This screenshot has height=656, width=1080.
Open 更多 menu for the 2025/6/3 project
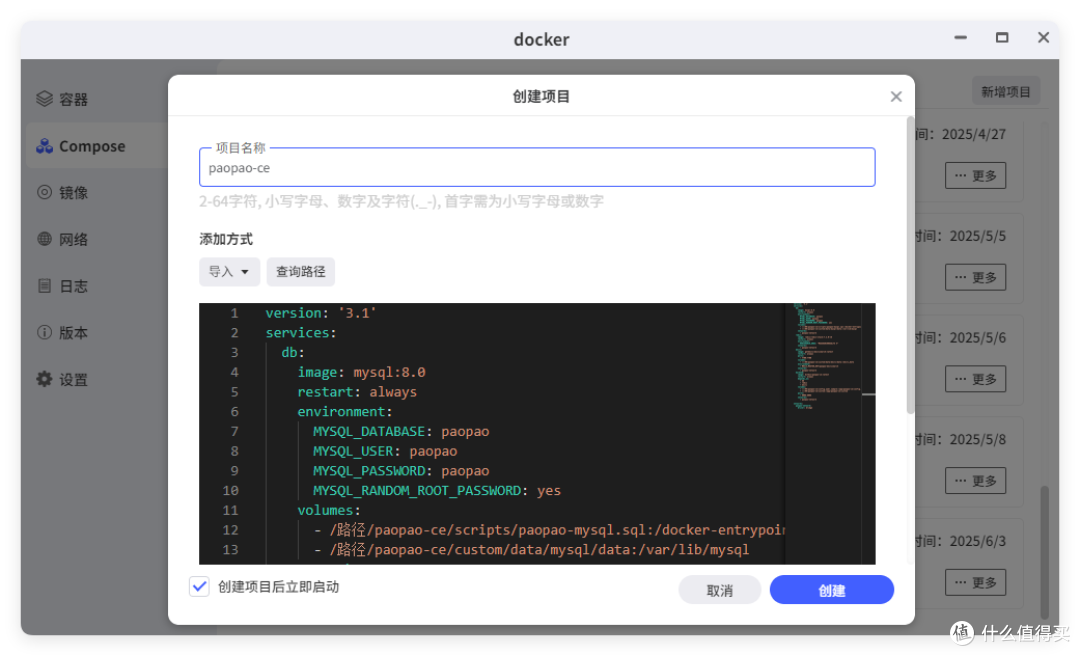click(x=975, y=583)
